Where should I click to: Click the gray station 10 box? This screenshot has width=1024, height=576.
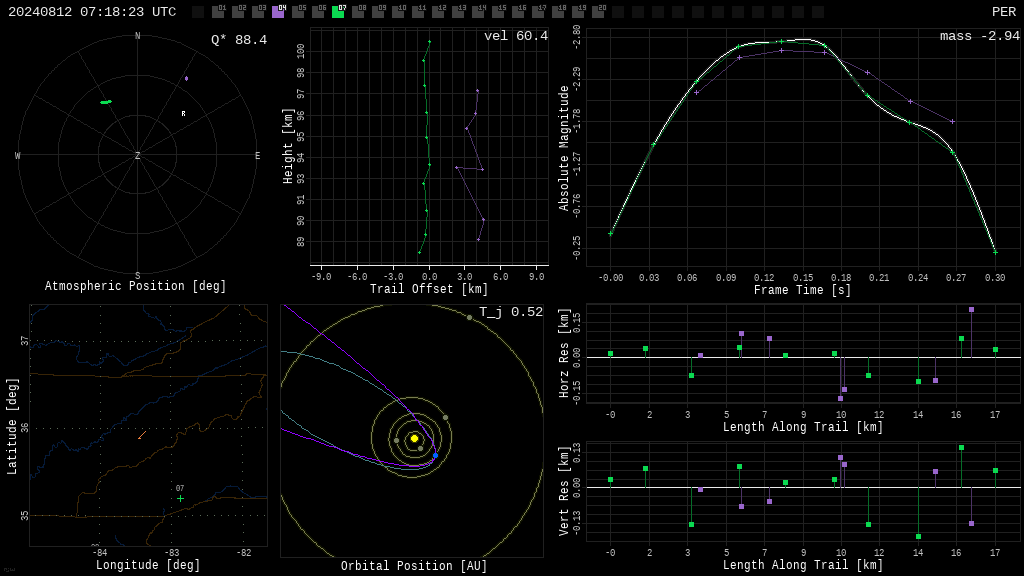click(398, 11)
